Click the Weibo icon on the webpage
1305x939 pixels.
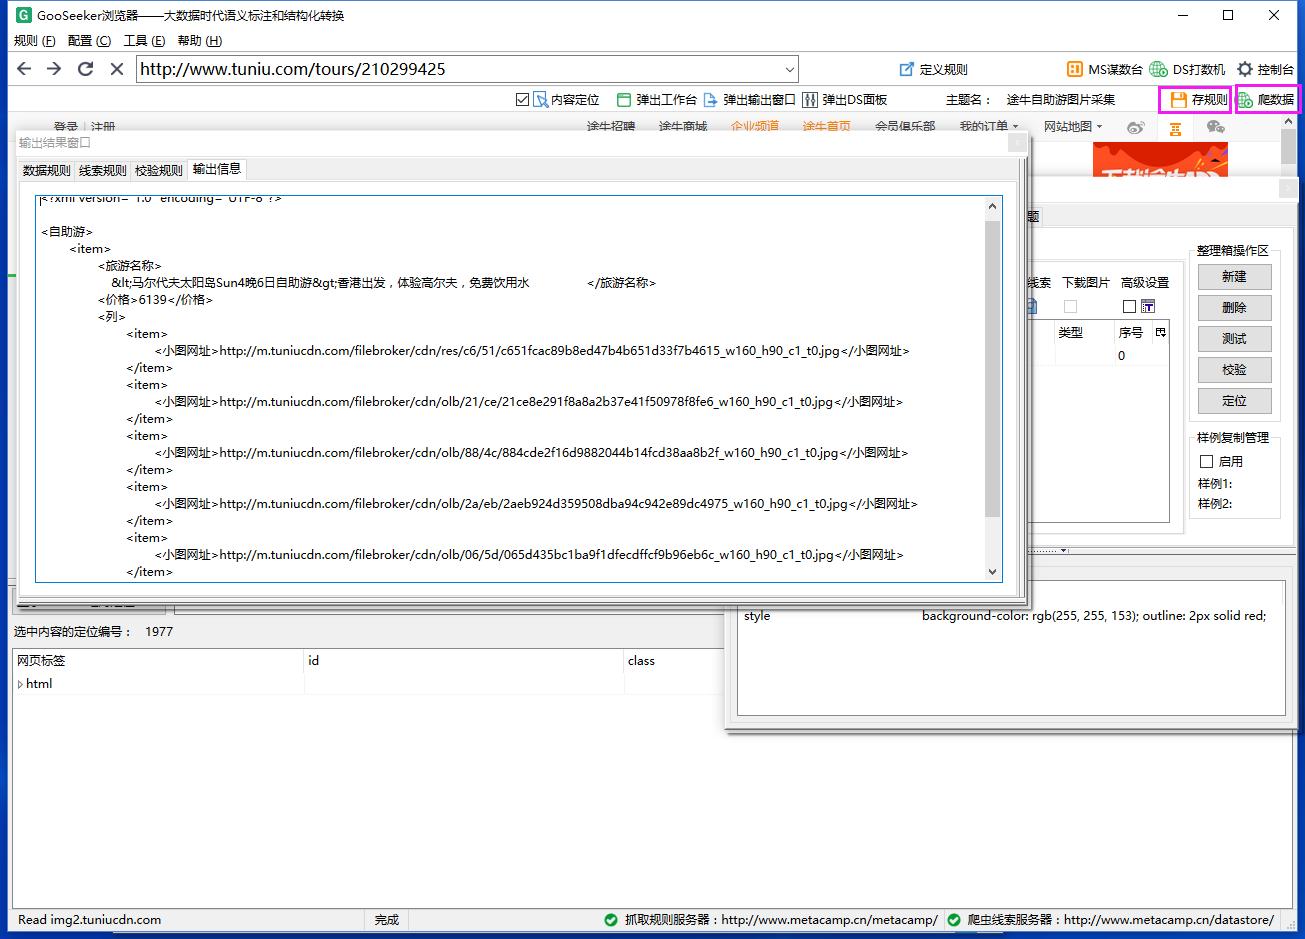(x=1135, y=127)
